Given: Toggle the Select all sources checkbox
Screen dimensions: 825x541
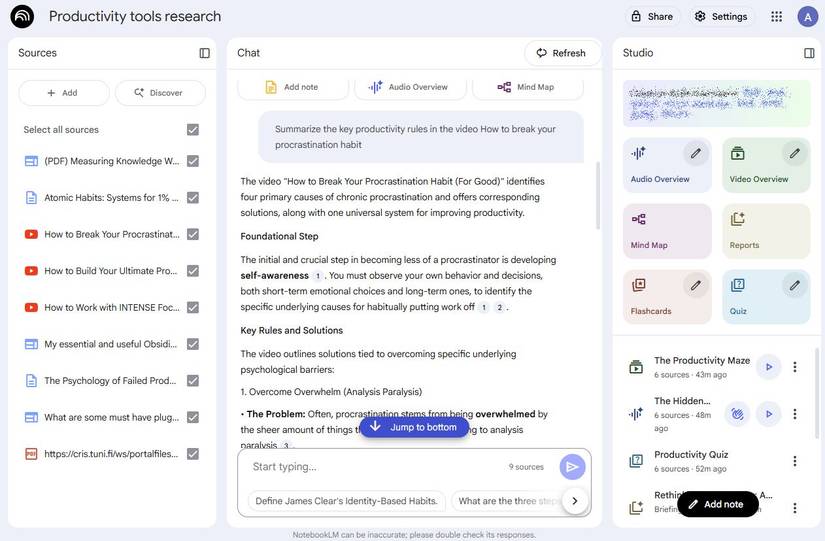Looking at the screenshot, I should click(x=193, y=130).
